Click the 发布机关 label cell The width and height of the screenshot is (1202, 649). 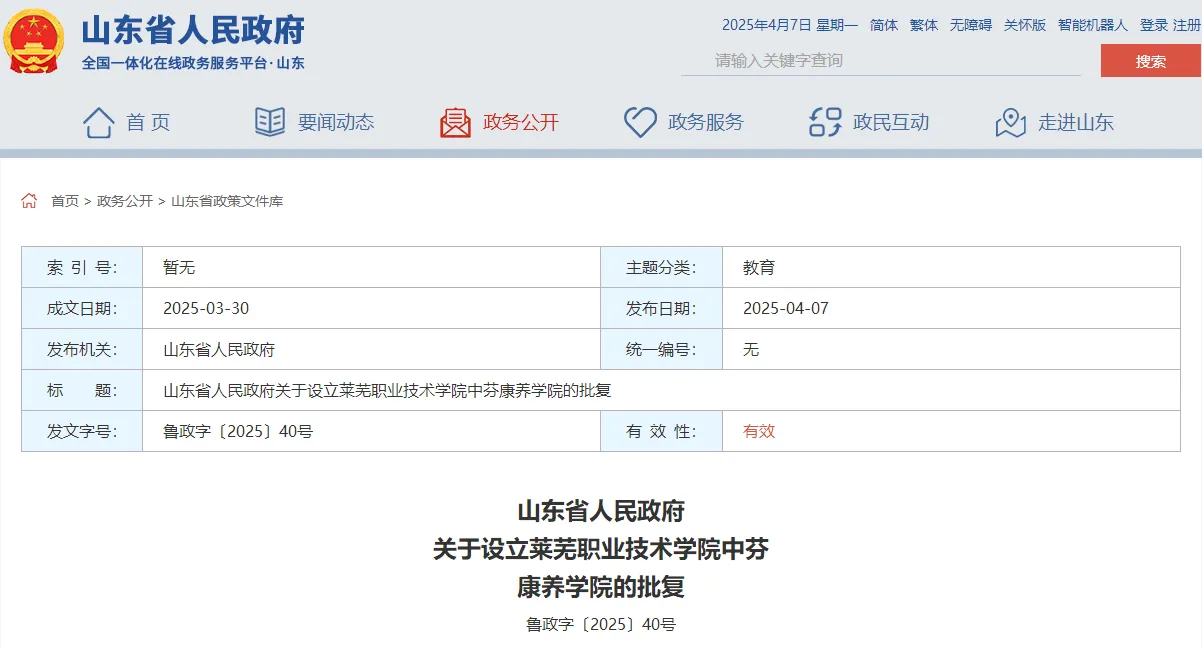tap(82, 350)
